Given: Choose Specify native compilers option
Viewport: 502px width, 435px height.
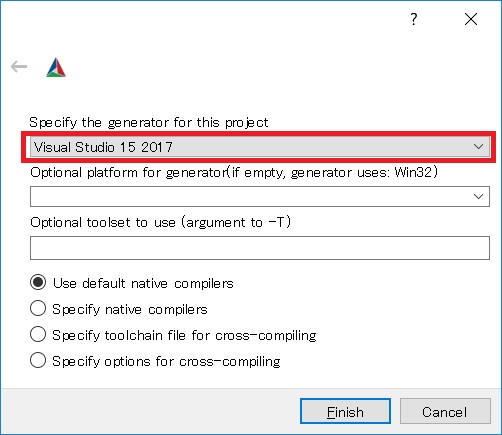Looking at the screenshot, I should click(x=38, y=308).
